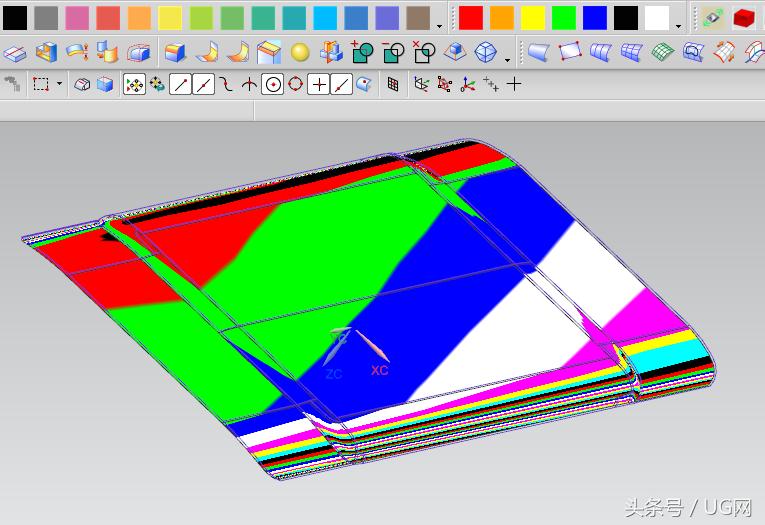Viewport: 765px width, 525px height.
Task: Toggle the Arc Center snap point
Action: tap(272, 85)
